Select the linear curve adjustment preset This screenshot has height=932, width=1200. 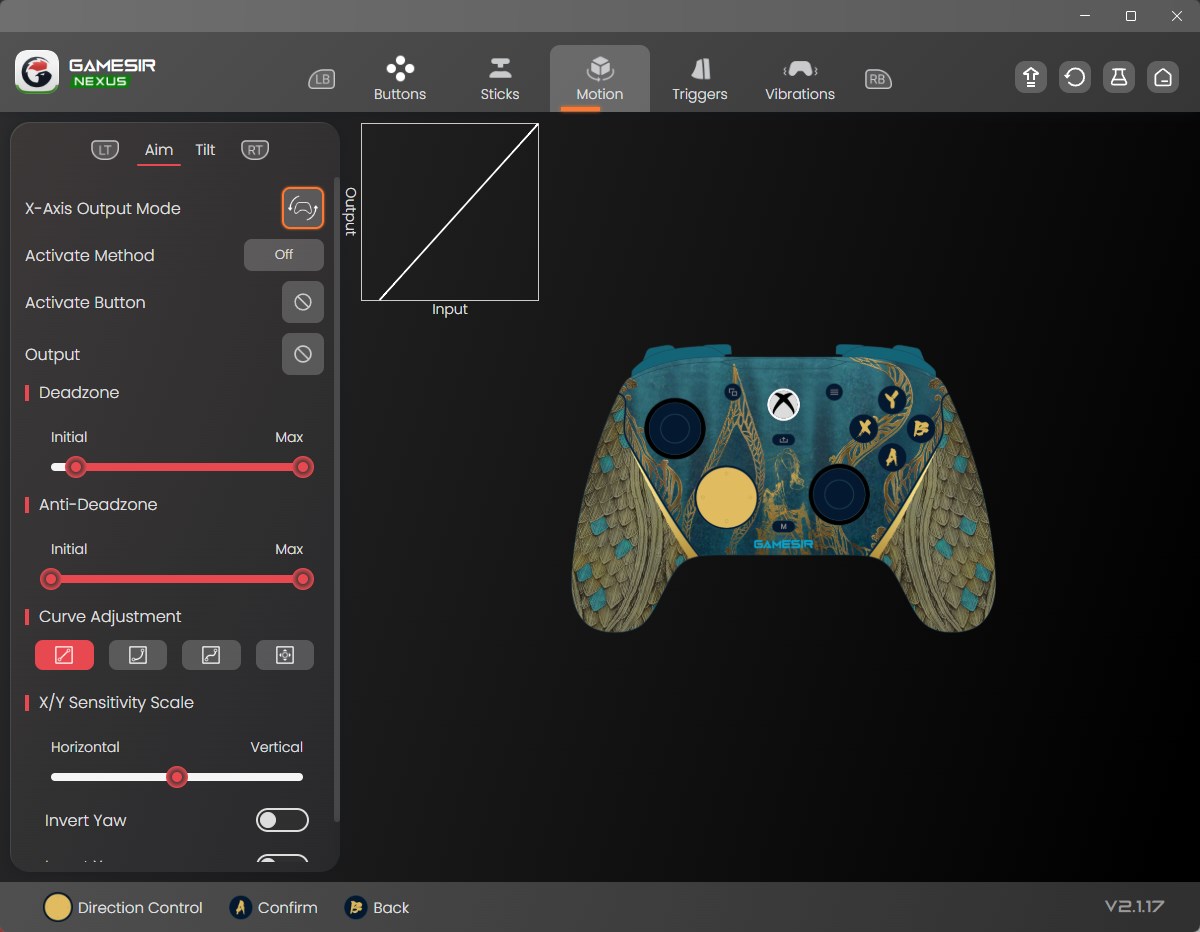pos(64,655)
